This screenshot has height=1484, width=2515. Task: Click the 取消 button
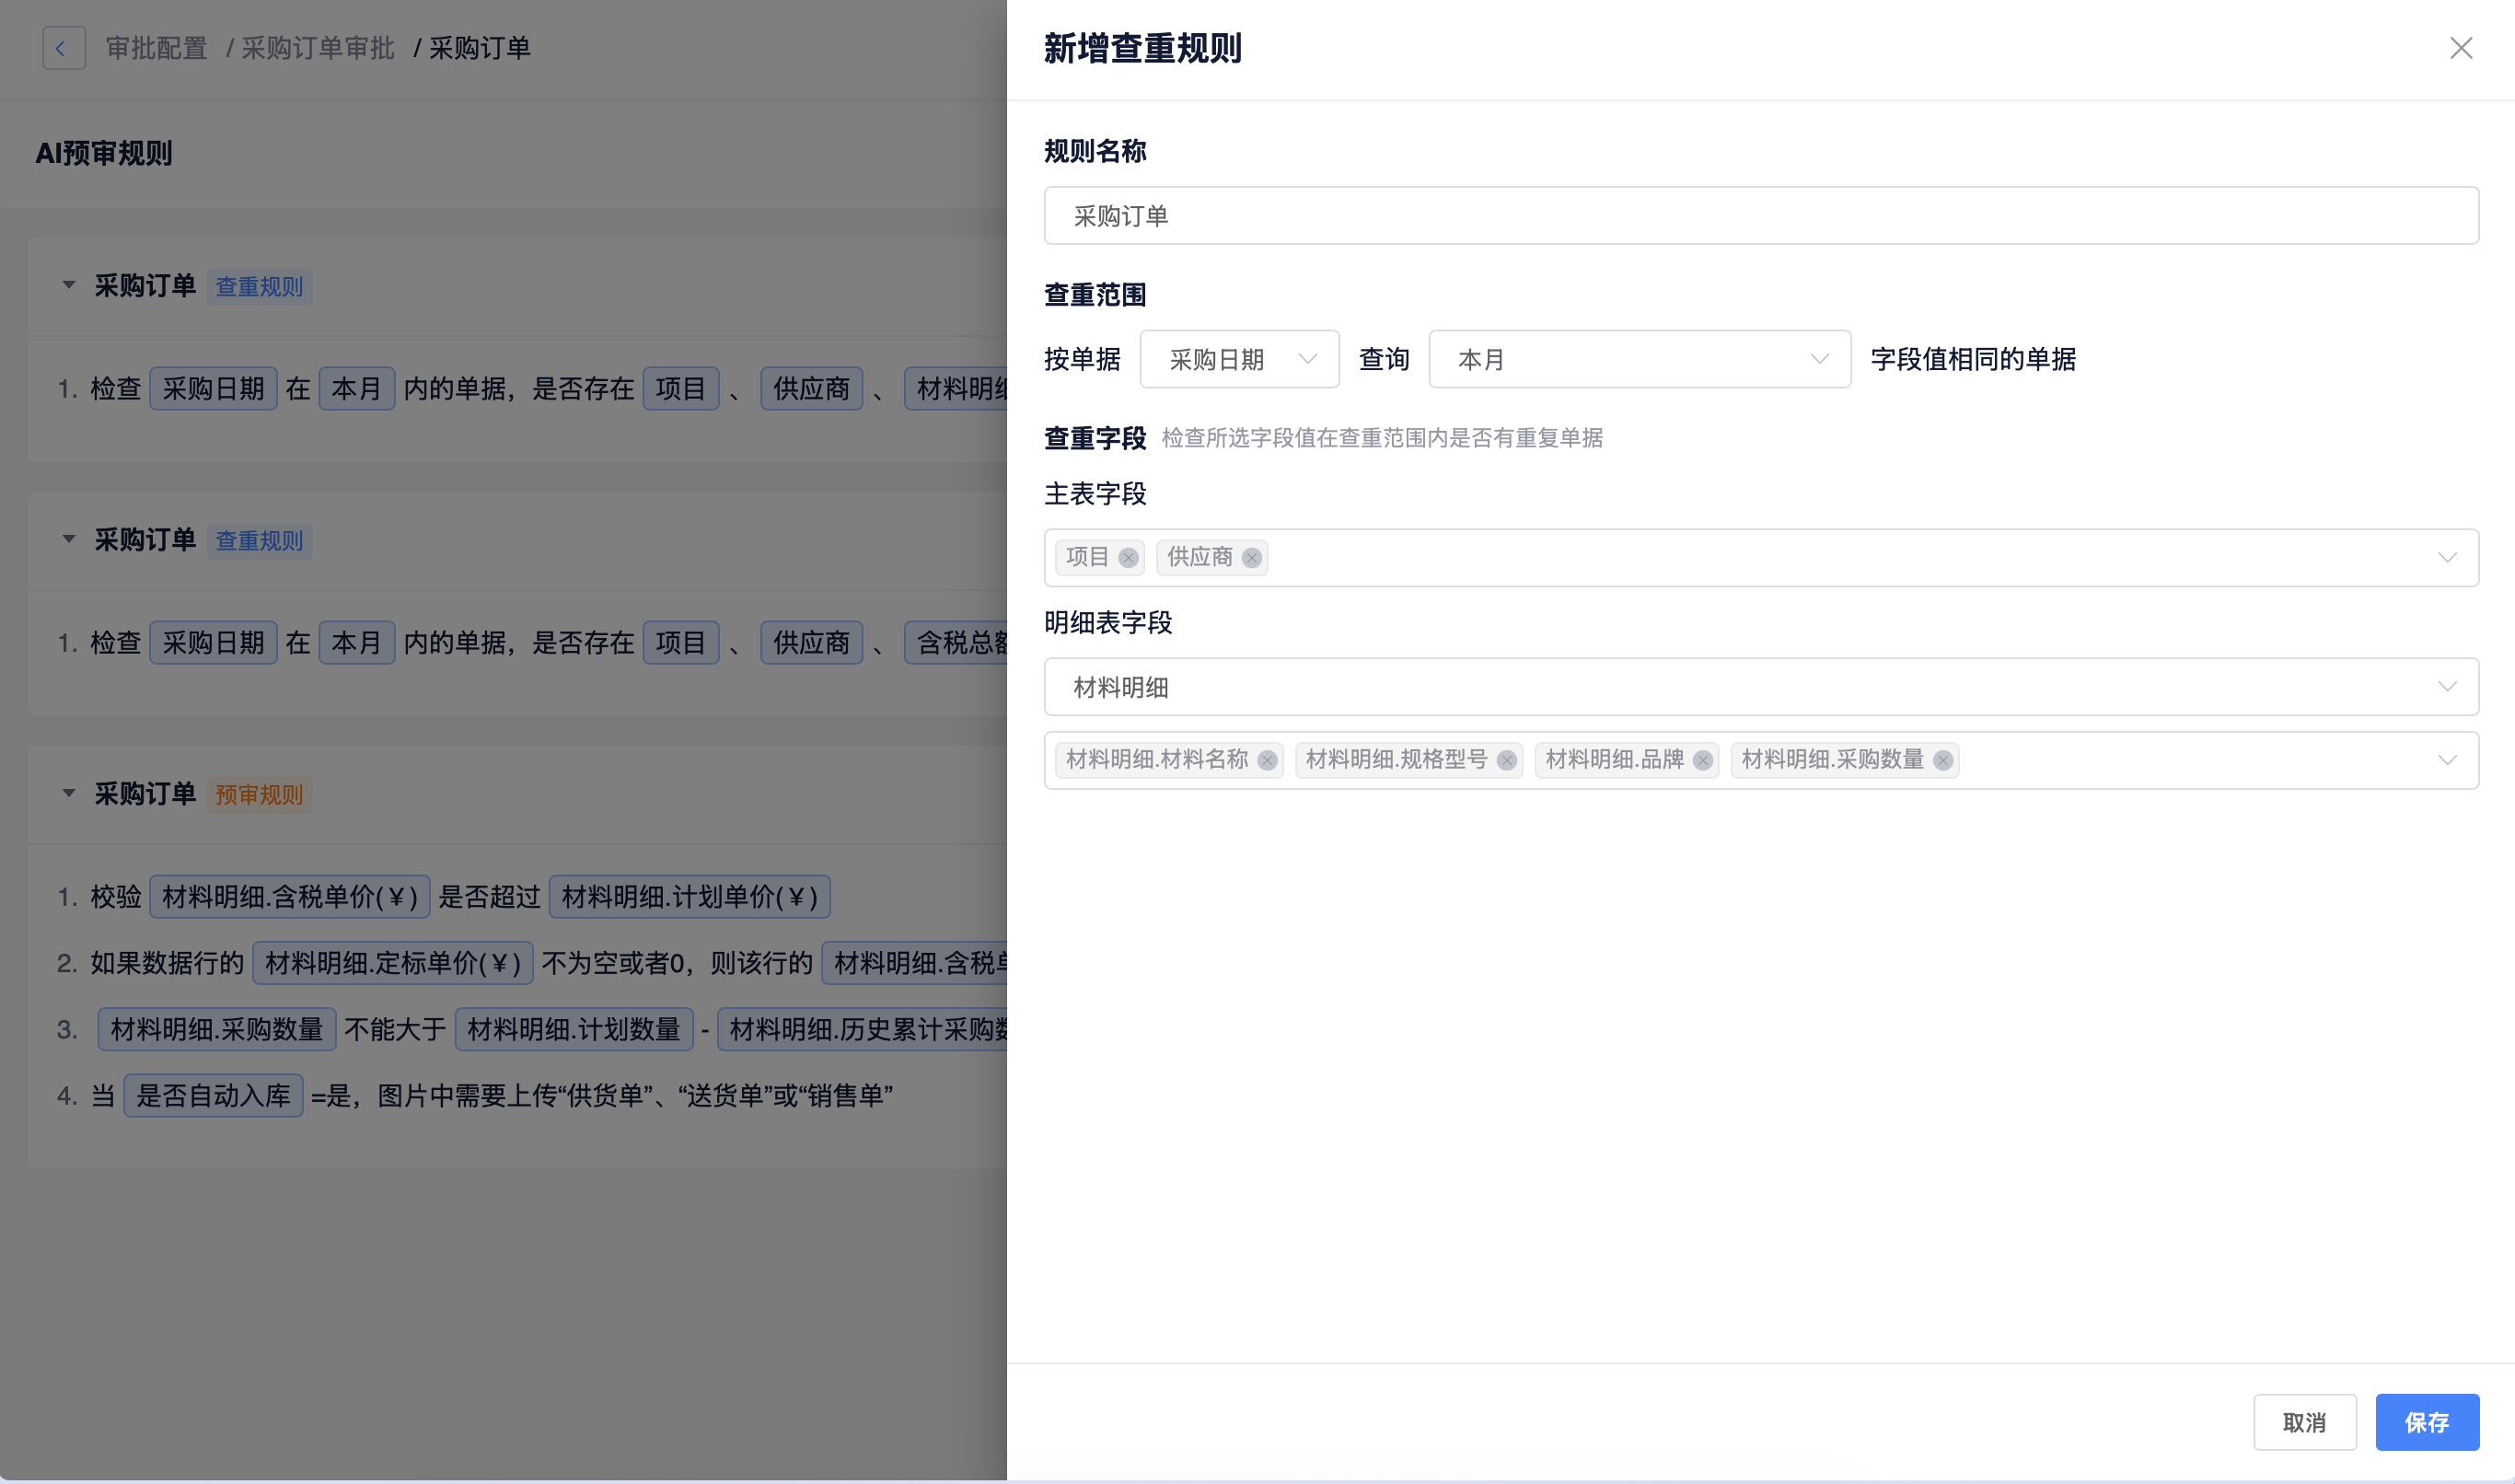coord(2304,1422)
